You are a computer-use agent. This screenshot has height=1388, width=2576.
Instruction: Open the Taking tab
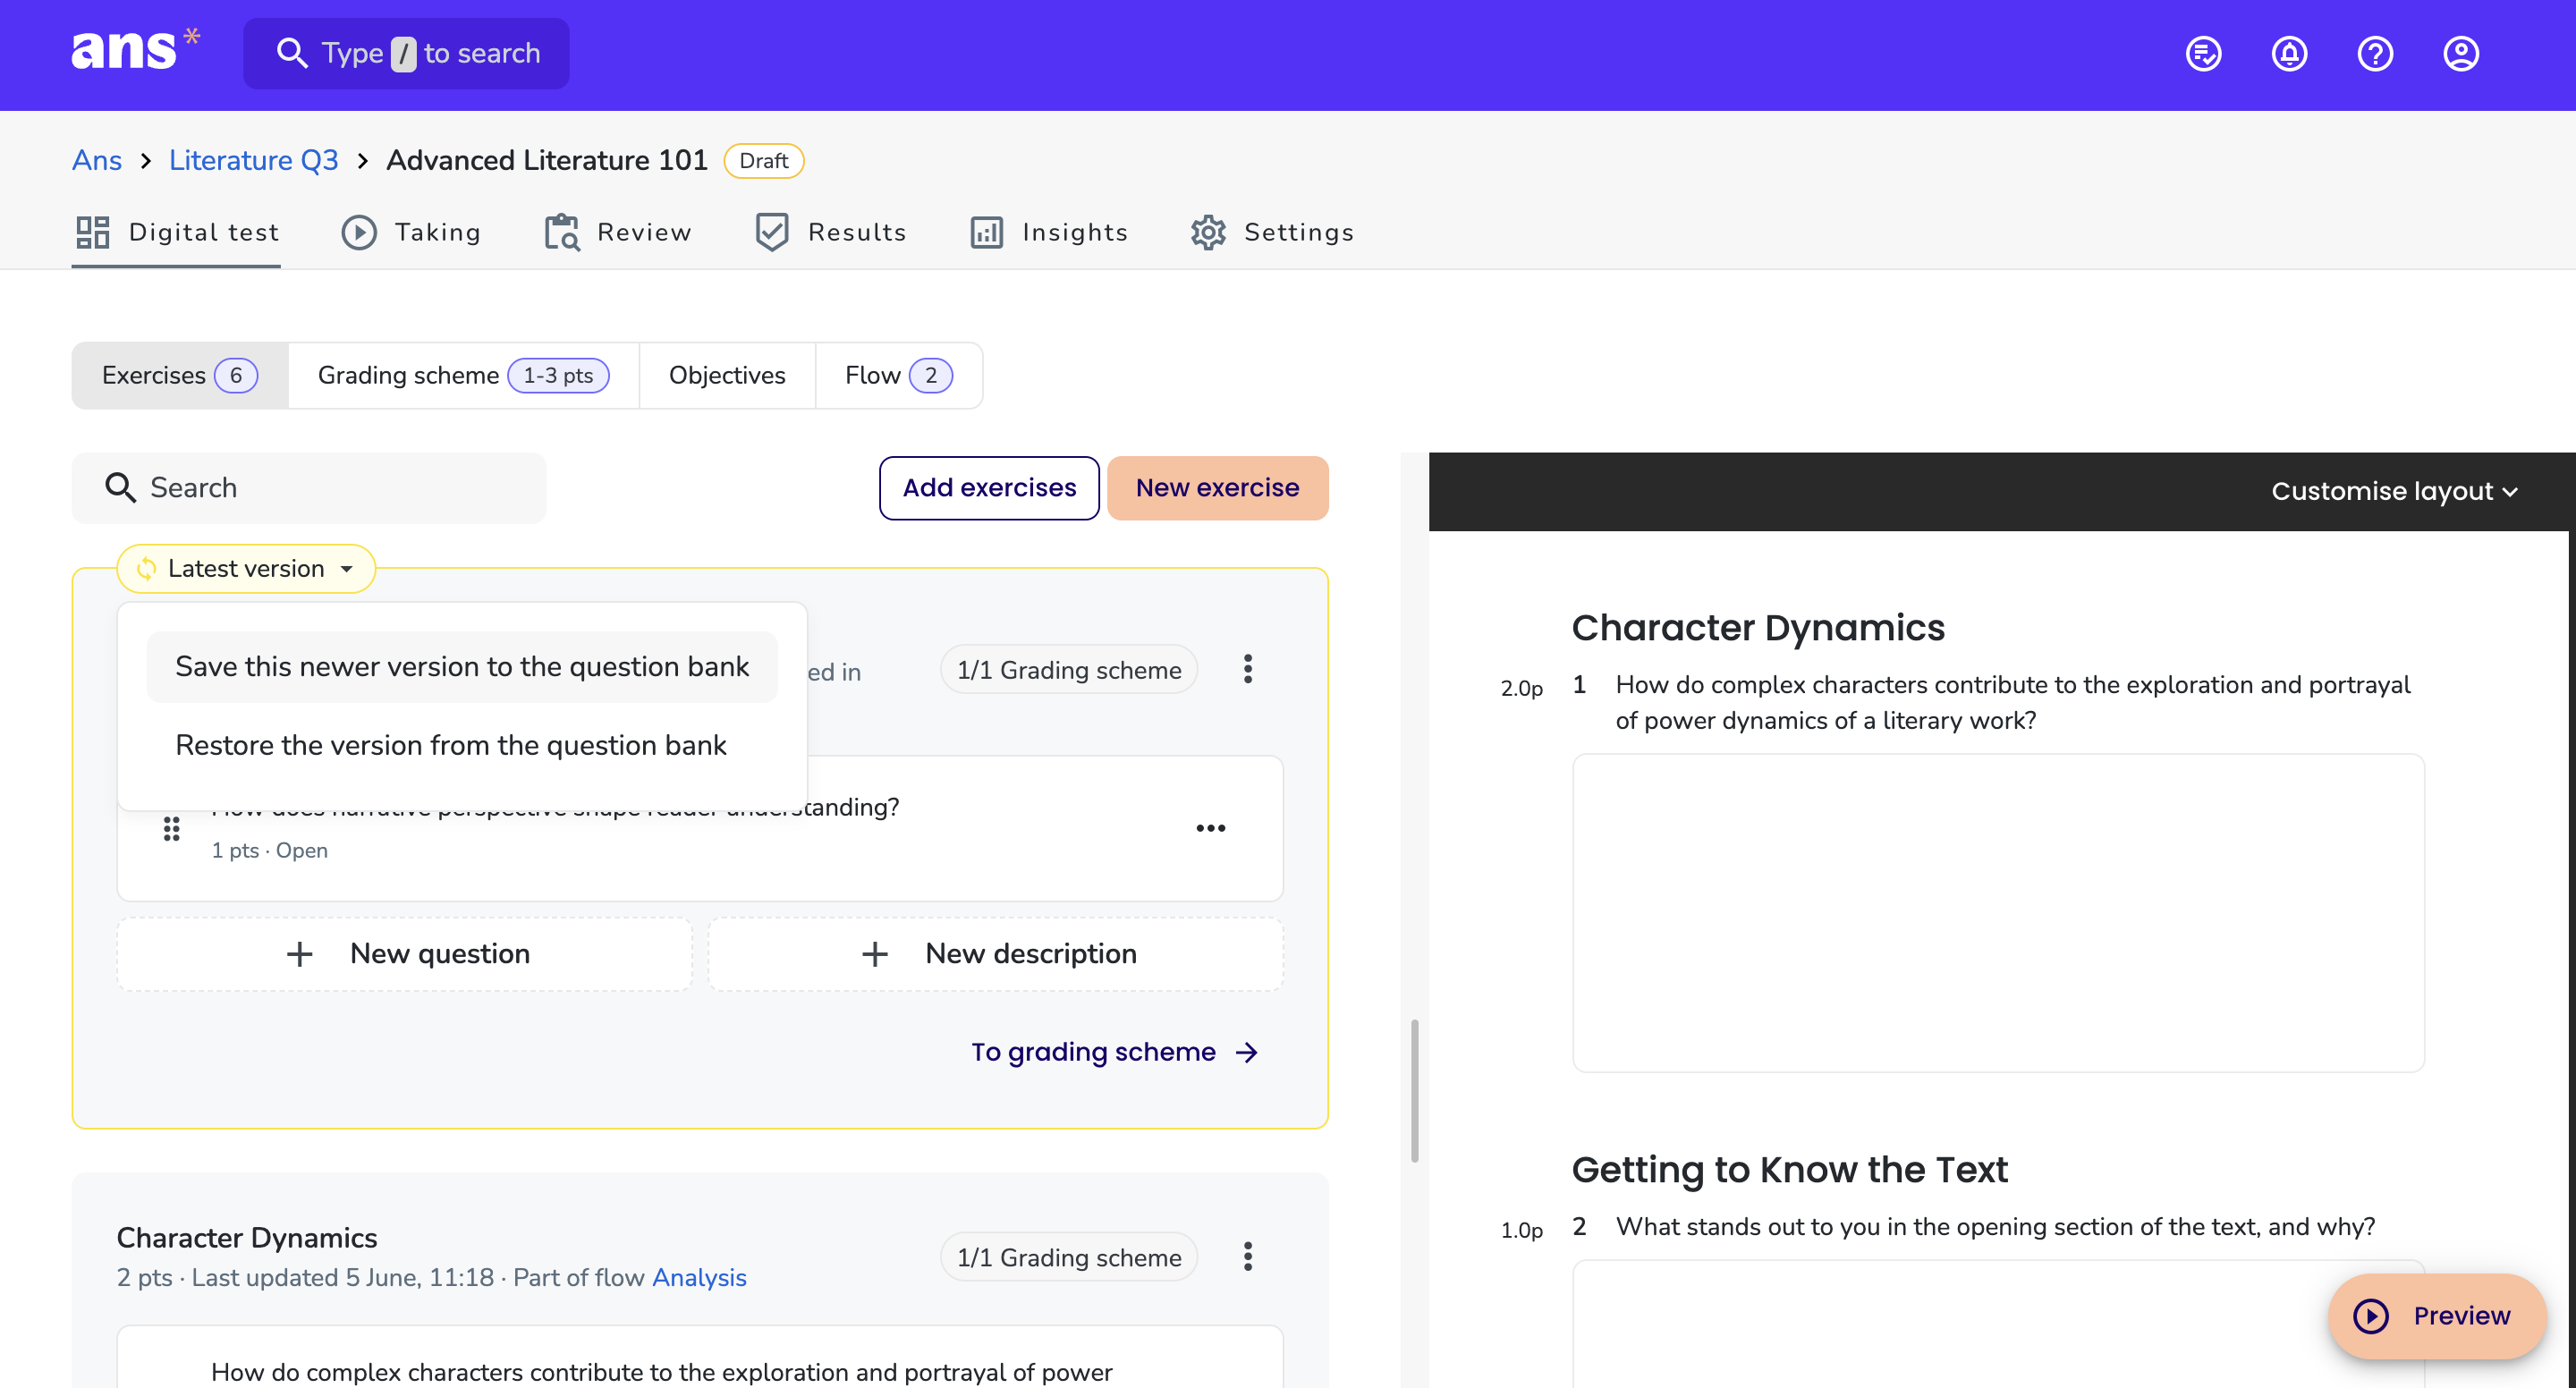(411, 232)
